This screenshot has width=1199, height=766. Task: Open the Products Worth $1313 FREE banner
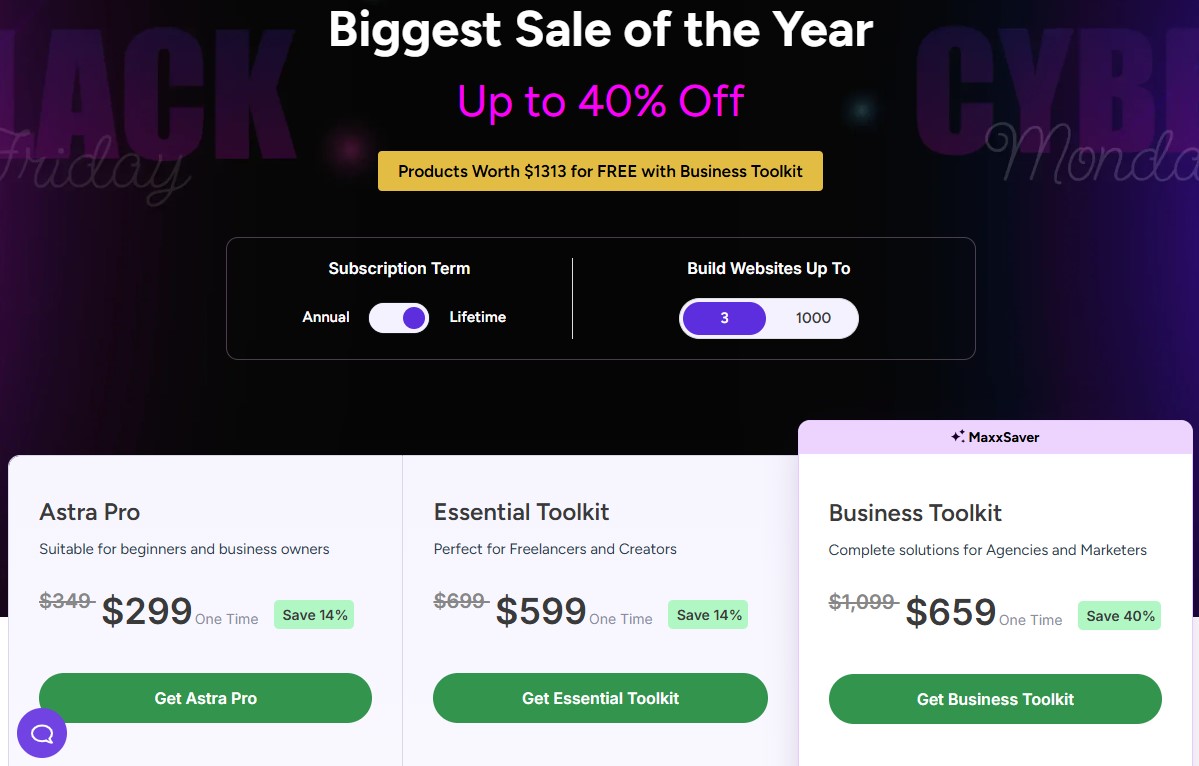point(600,171)
